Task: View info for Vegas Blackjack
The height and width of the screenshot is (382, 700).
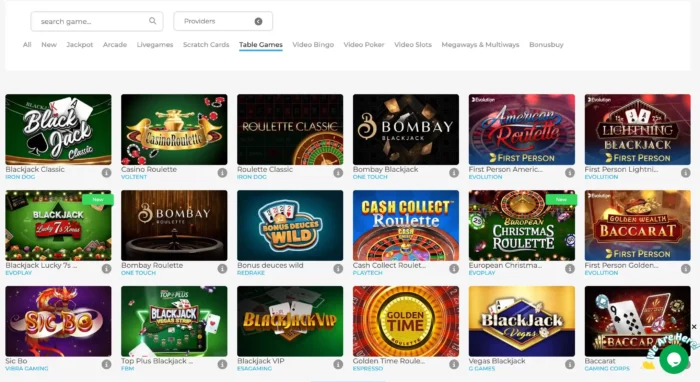Action: (570, 365)
